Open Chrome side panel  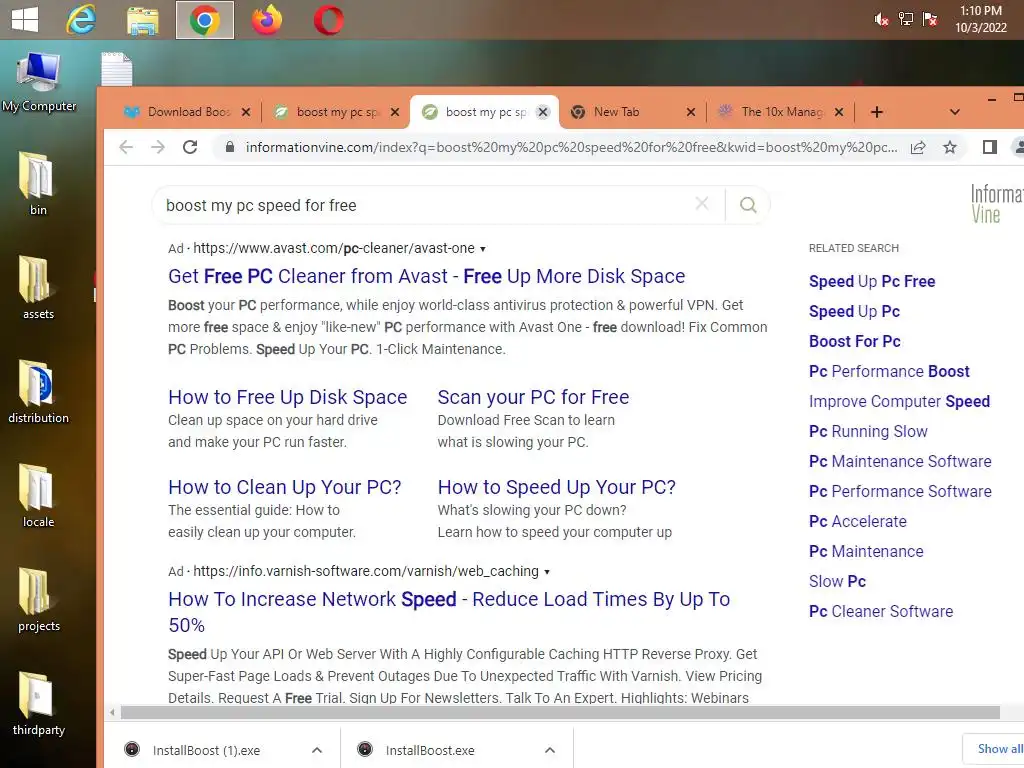coord(989,148)
